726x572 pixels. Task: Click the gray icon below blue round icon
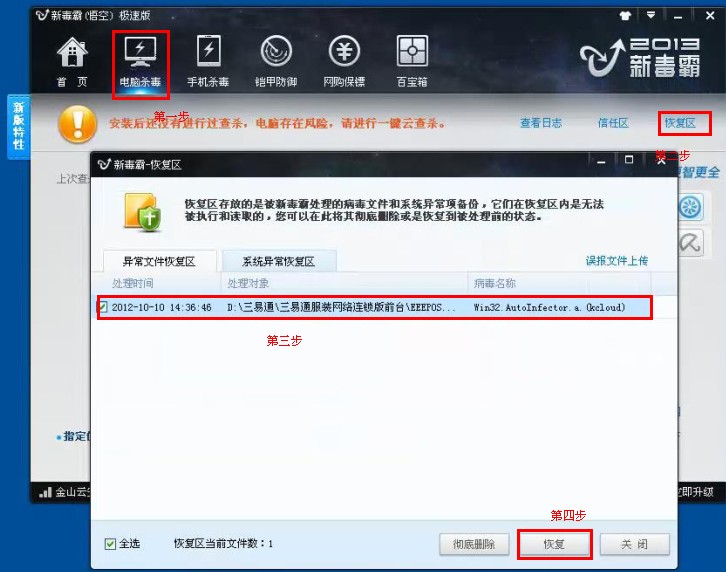coord(690,243)
